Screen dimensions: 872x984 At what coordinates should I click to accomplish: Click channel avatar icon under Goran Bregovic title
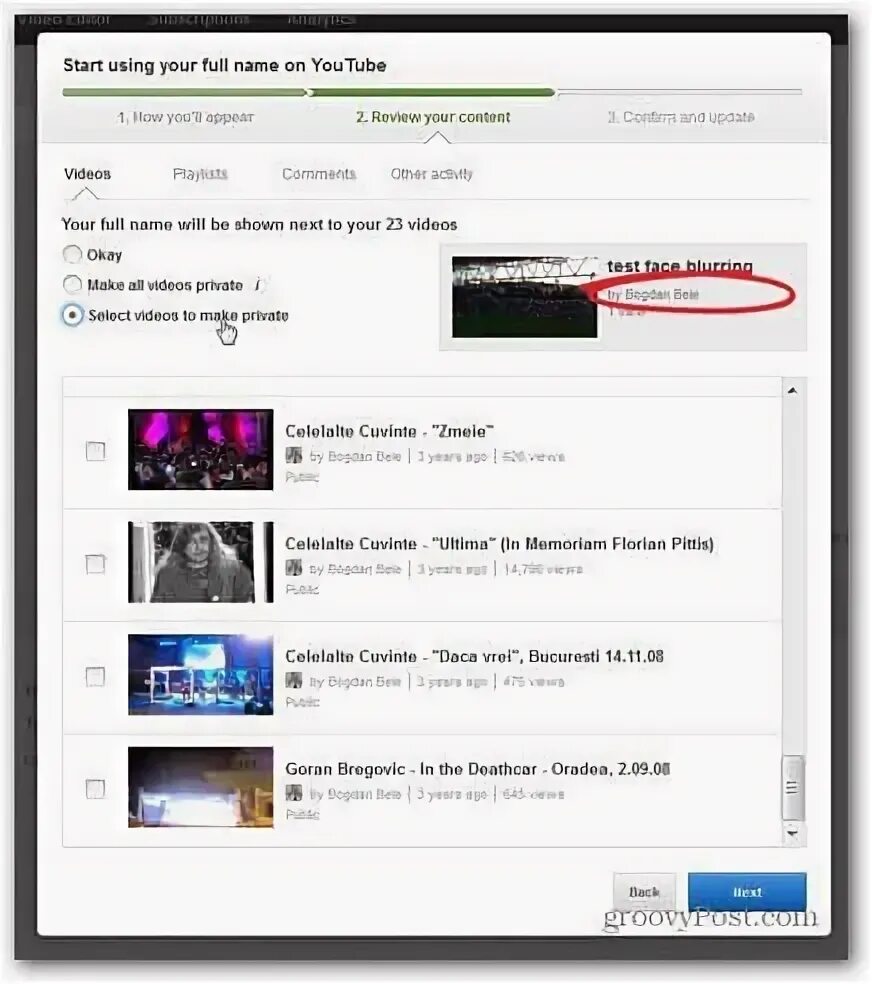(294, 793)
